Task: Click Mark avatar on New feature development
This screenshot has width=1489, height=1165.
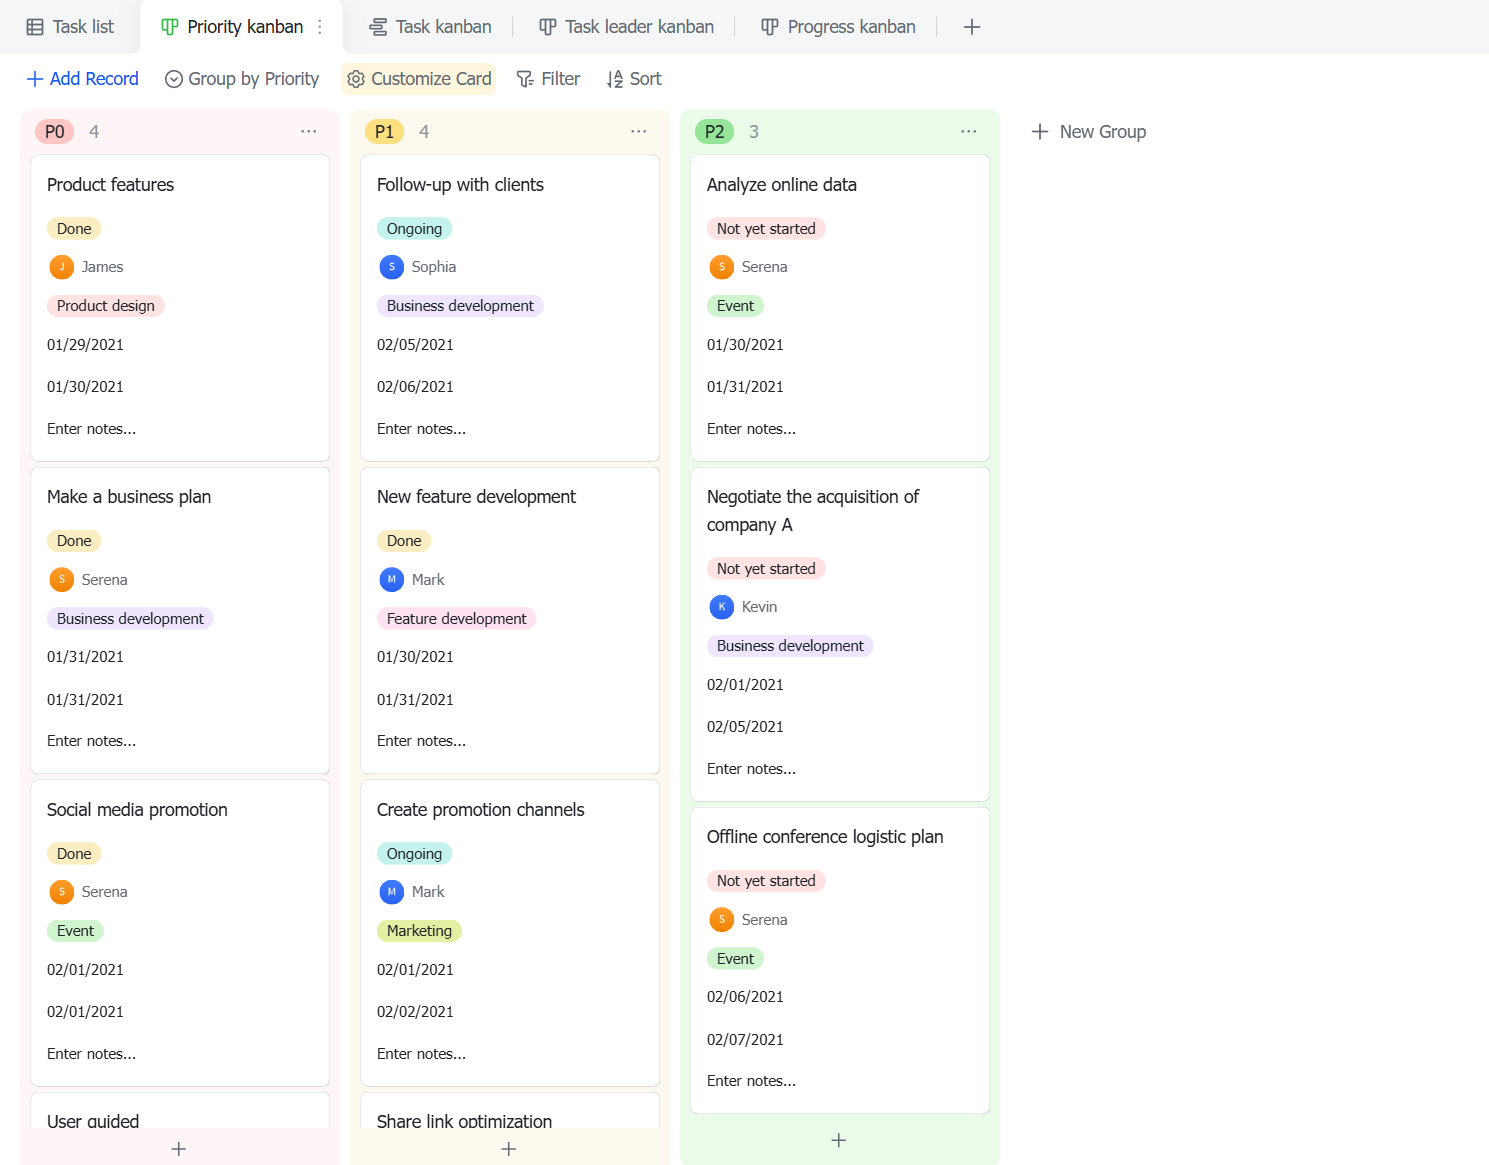Action: pyautogui.click(x=392, y=580)
